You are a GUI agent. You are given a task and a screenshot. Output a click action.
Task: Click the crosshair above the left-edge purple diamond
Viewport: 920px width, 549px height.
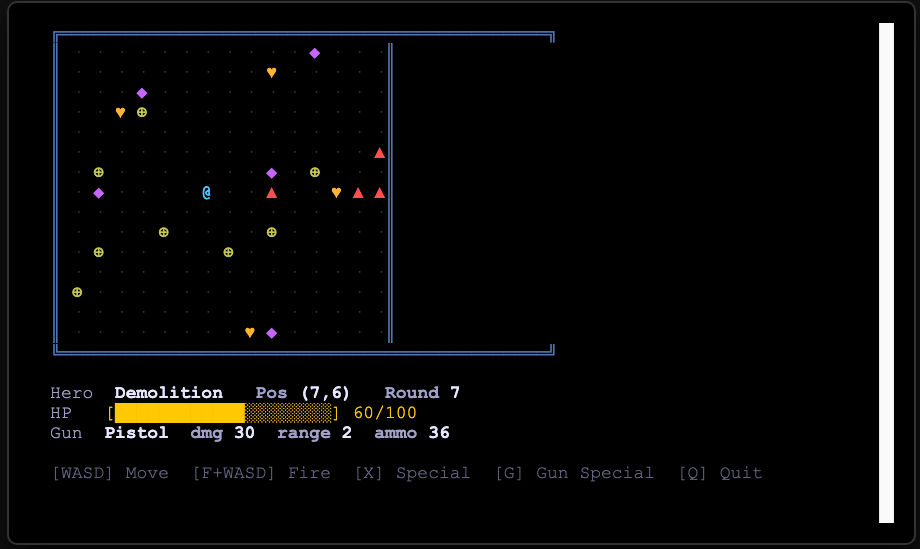pos(99,172)
